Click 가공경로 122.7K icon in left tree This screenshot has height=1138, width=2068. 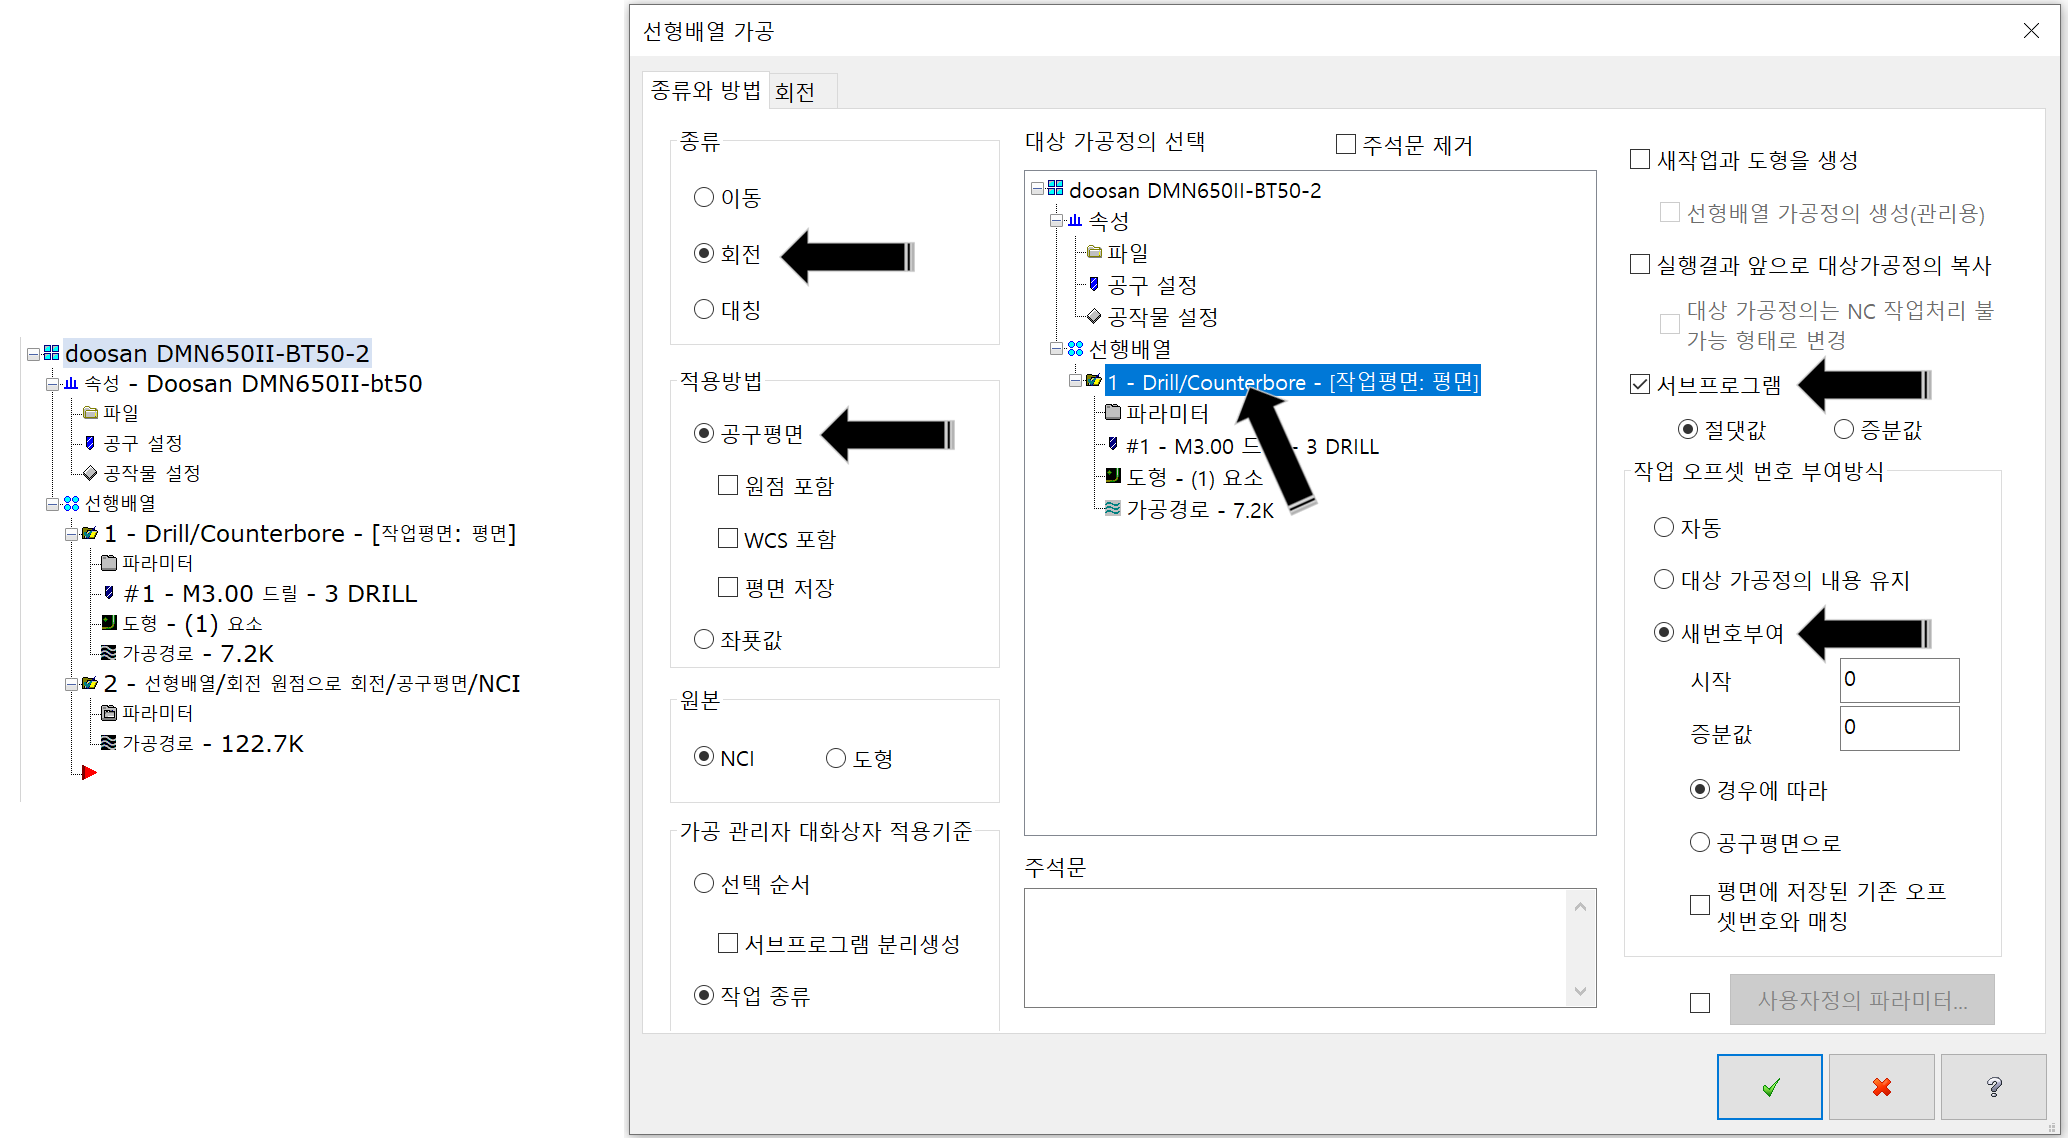click(x=109, y=743)
